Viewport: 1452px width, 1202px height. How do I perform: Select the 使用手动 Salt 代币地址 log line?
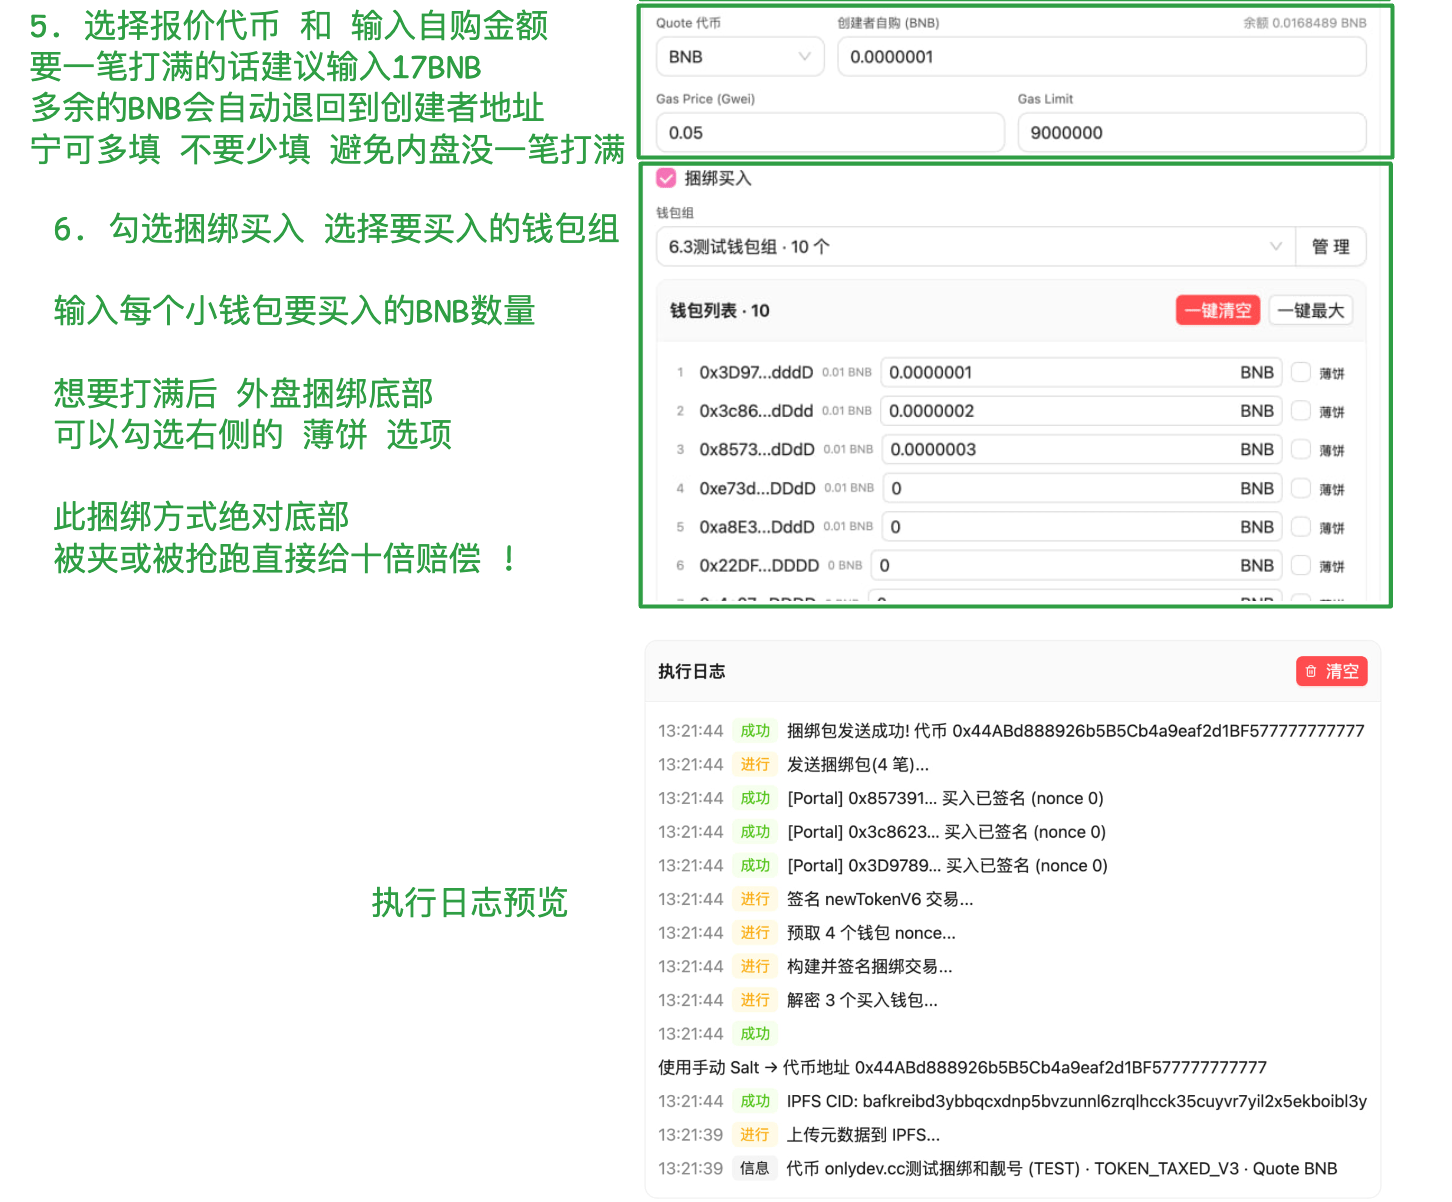click(962, 1068)
